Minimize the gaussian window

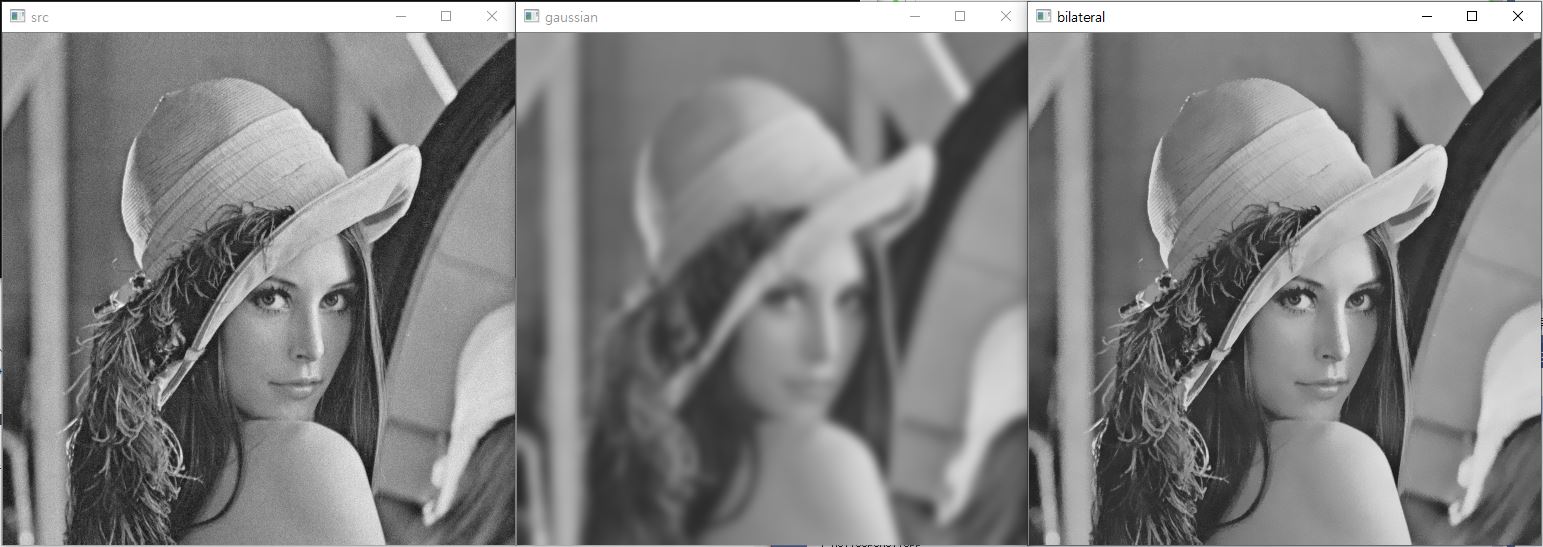(915, 17)
